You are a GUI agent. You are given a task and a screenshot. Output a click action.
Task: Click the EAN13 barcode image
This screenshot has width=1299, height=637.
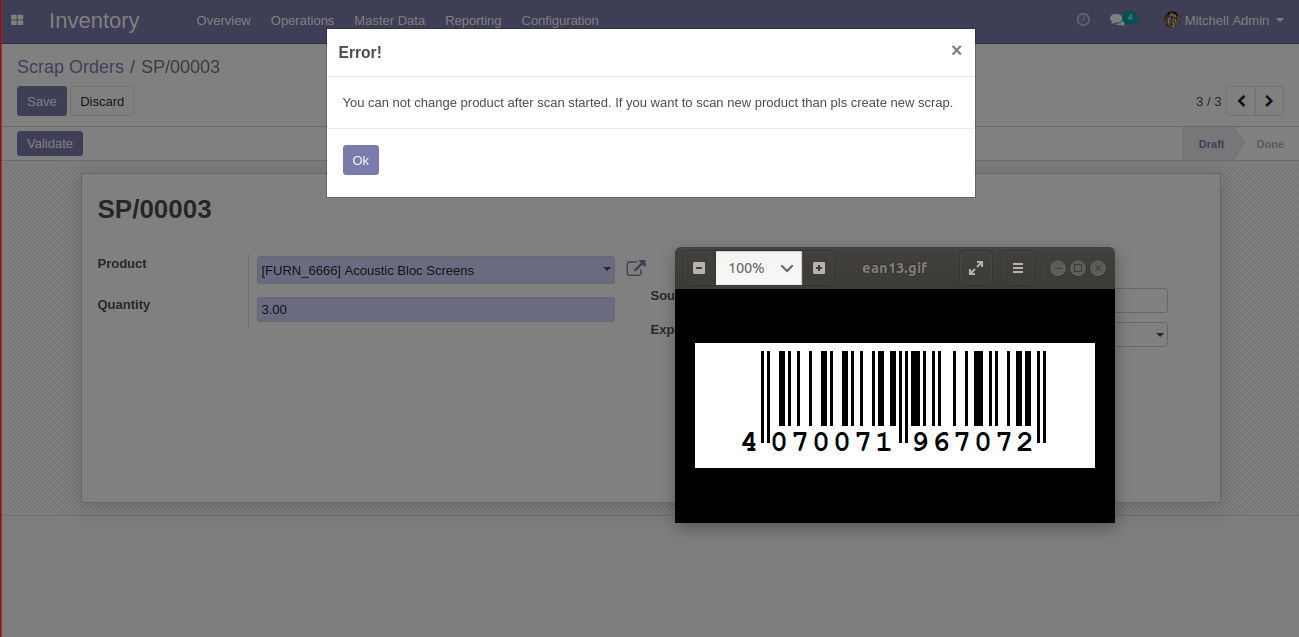[895, 405]
